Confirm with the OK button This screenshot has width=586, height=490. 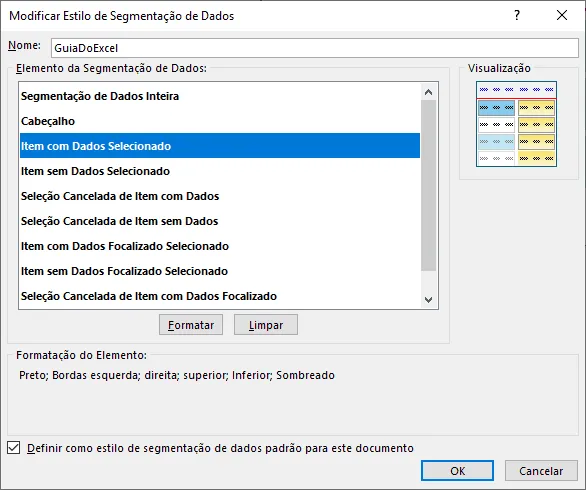(x=457, y=471)
